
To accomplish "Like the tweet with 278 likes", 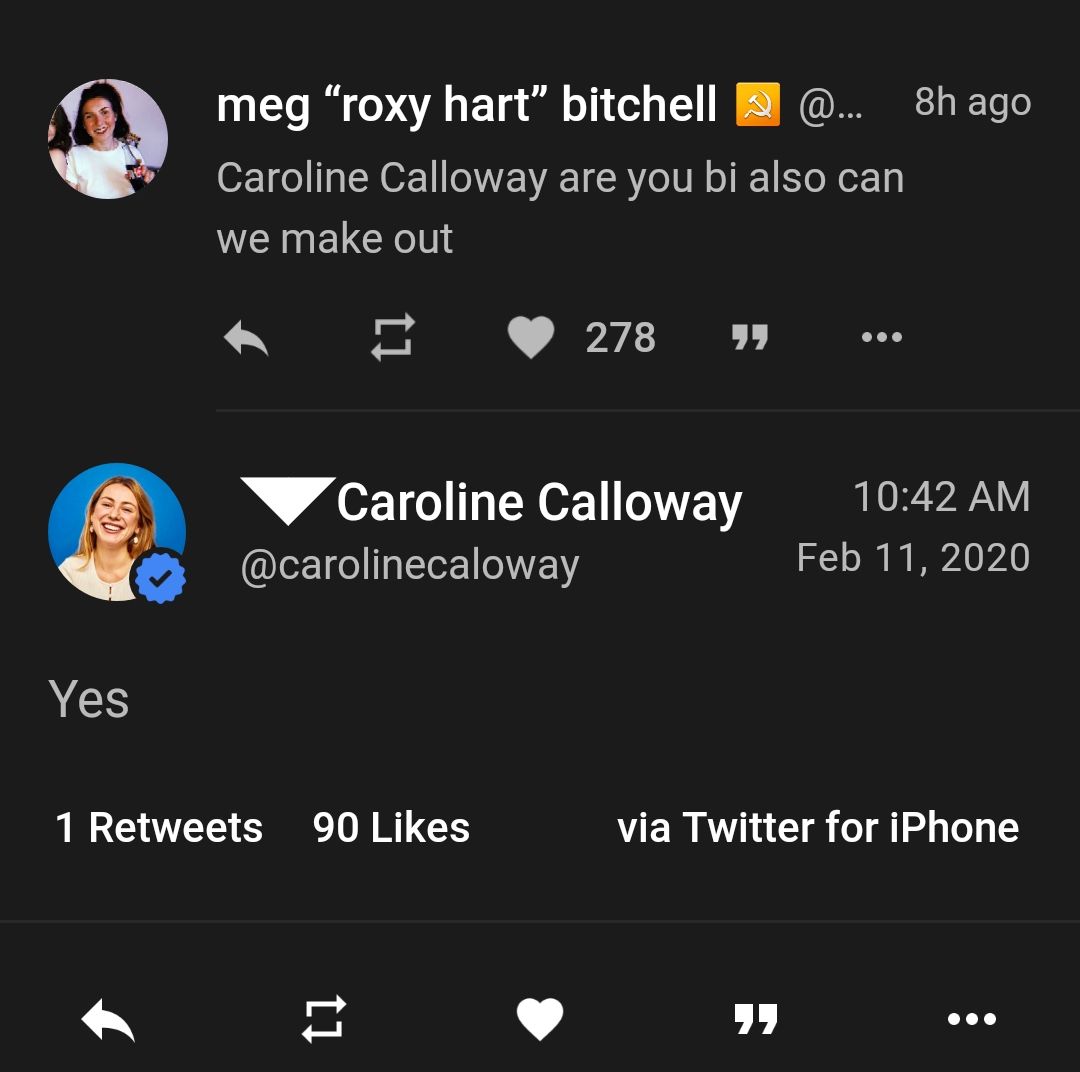I will point(531,338).
